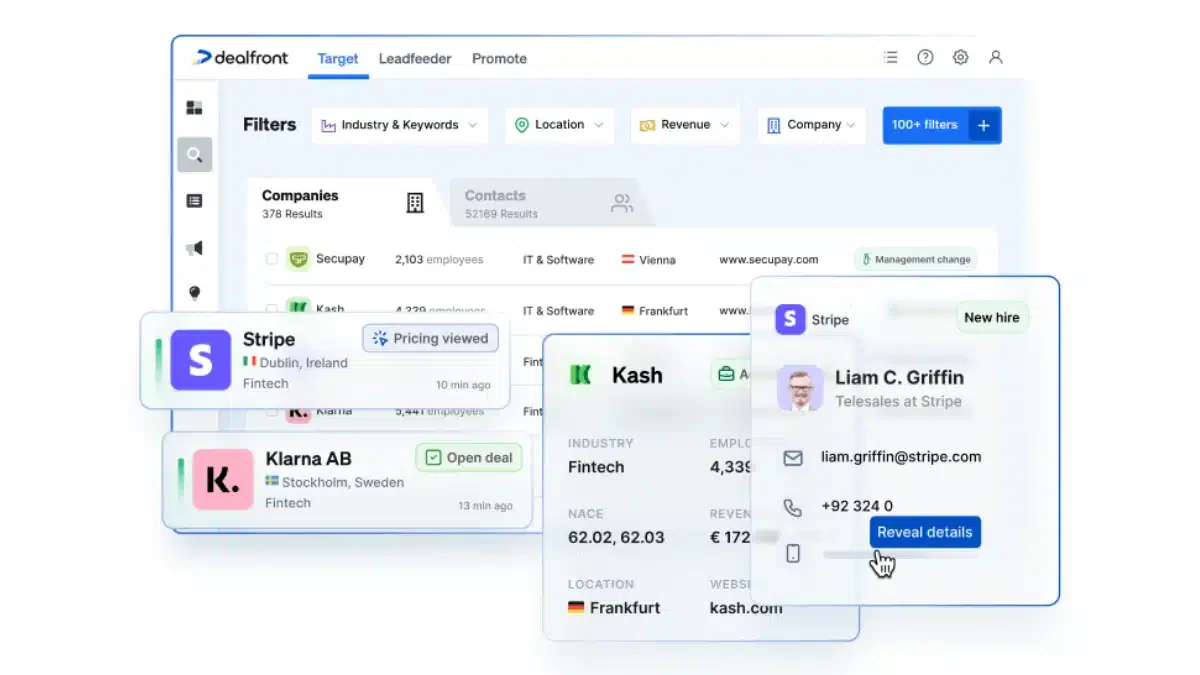Click the Secupay company logo

(x=298, y=259)
